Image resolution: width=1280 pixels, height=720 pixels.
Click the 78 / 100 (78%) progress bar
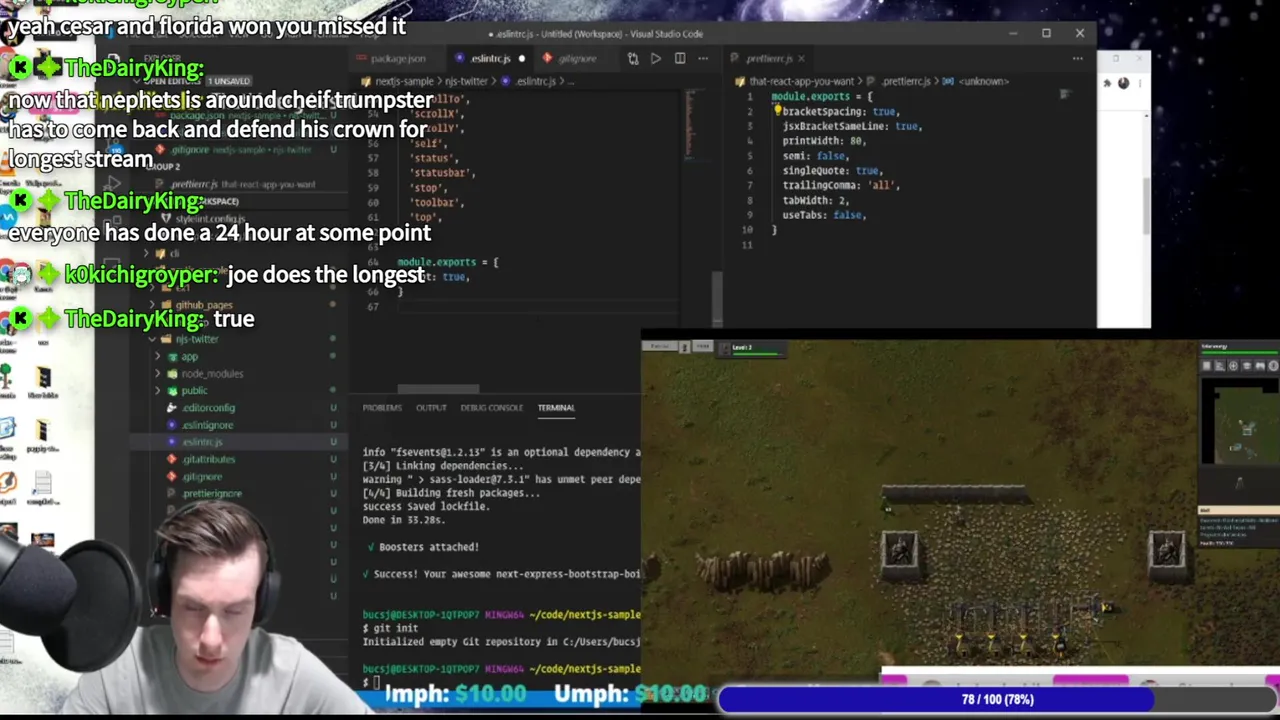(998, 700)
